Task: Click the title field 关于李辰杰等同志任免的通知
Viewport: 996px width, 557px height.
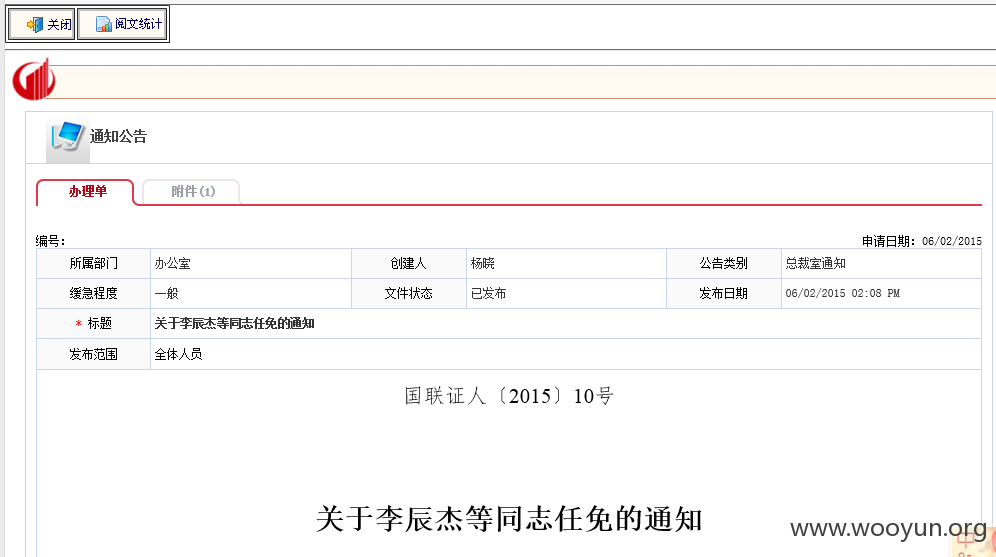Action: coord(234,323)
